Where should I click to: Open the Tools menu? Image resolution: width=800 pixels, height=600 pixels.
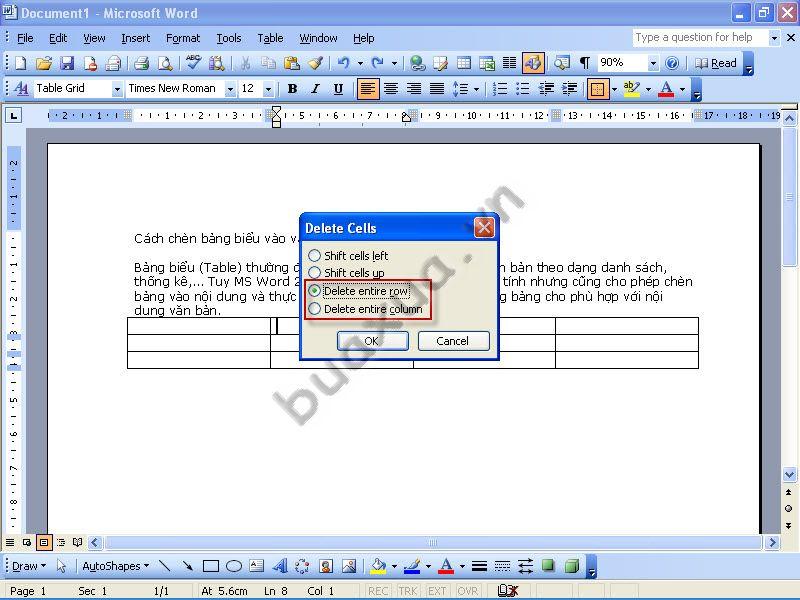(229, 38)
